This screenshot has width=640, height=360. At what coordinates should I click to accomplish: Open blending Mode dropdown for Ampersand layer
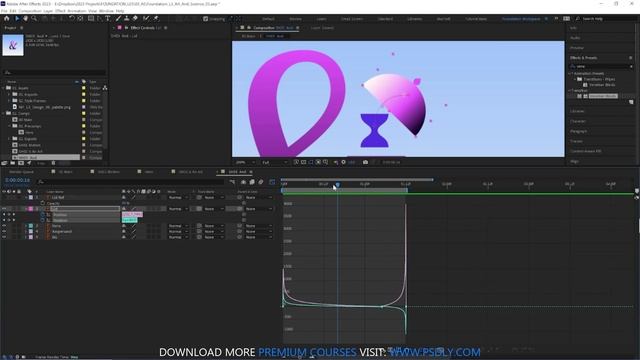178,231
